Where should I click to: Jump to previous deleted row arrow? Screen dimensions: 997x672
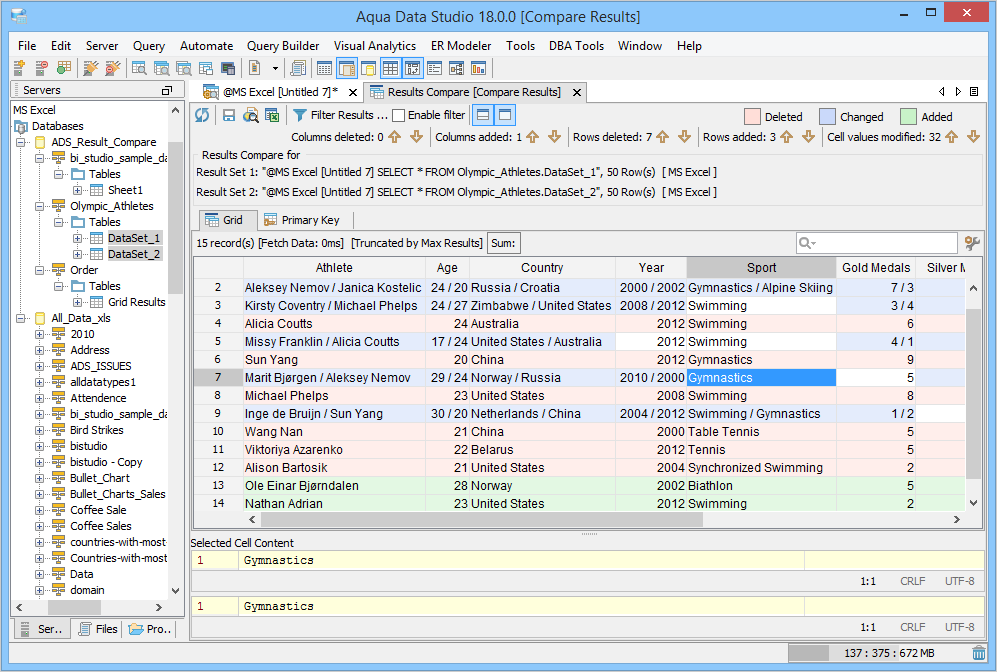point(663,137)
